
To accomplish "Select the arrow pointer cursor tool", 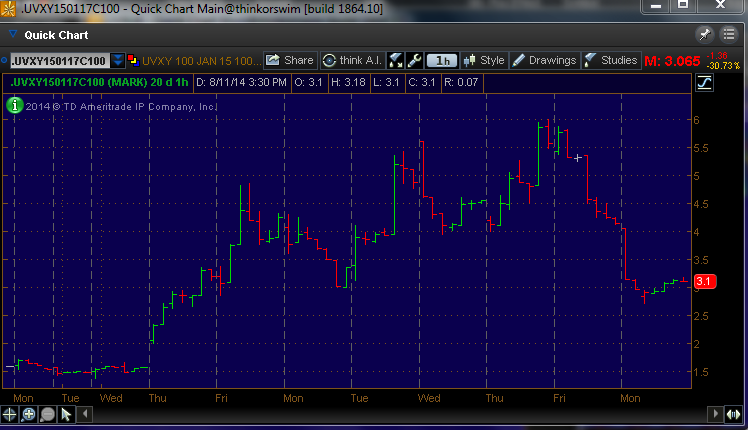I will (65, 414).
